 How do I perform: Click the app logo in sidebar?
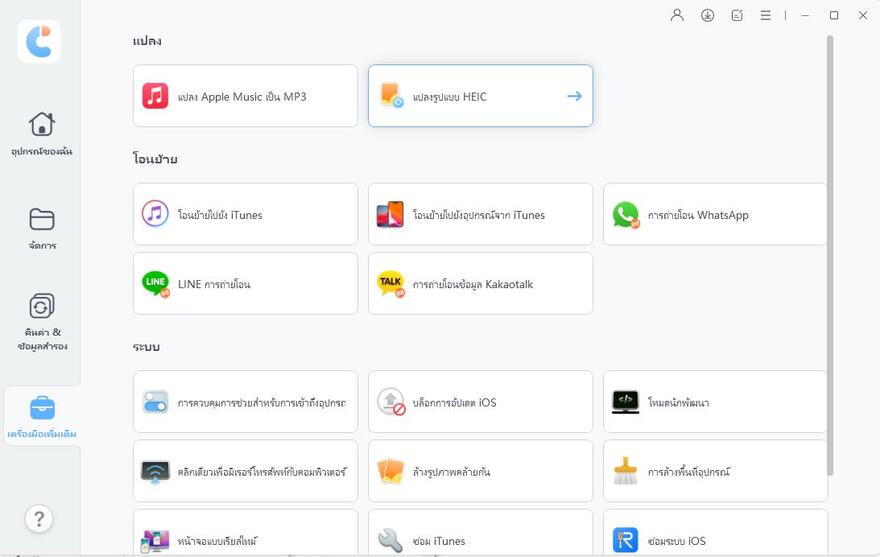click(x=39, y=41)
